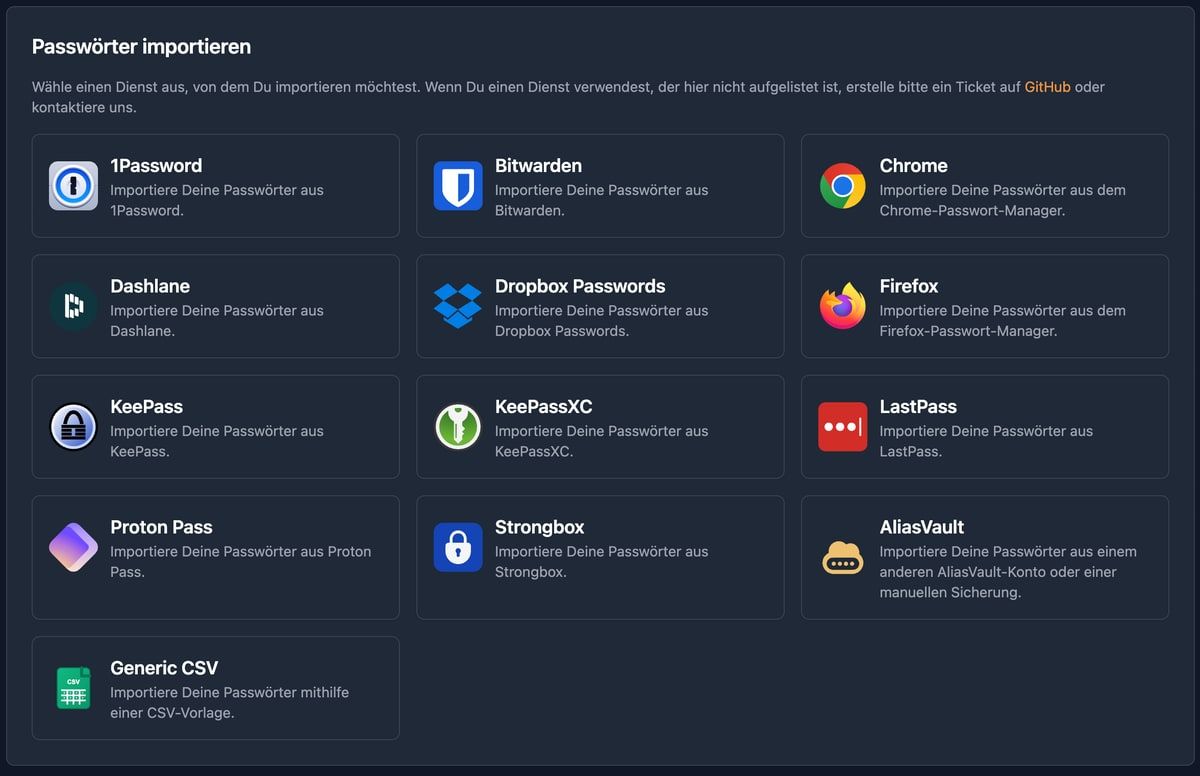Open the GitHub link in description
1200x776 pixels.
[x=1047, y=87]
